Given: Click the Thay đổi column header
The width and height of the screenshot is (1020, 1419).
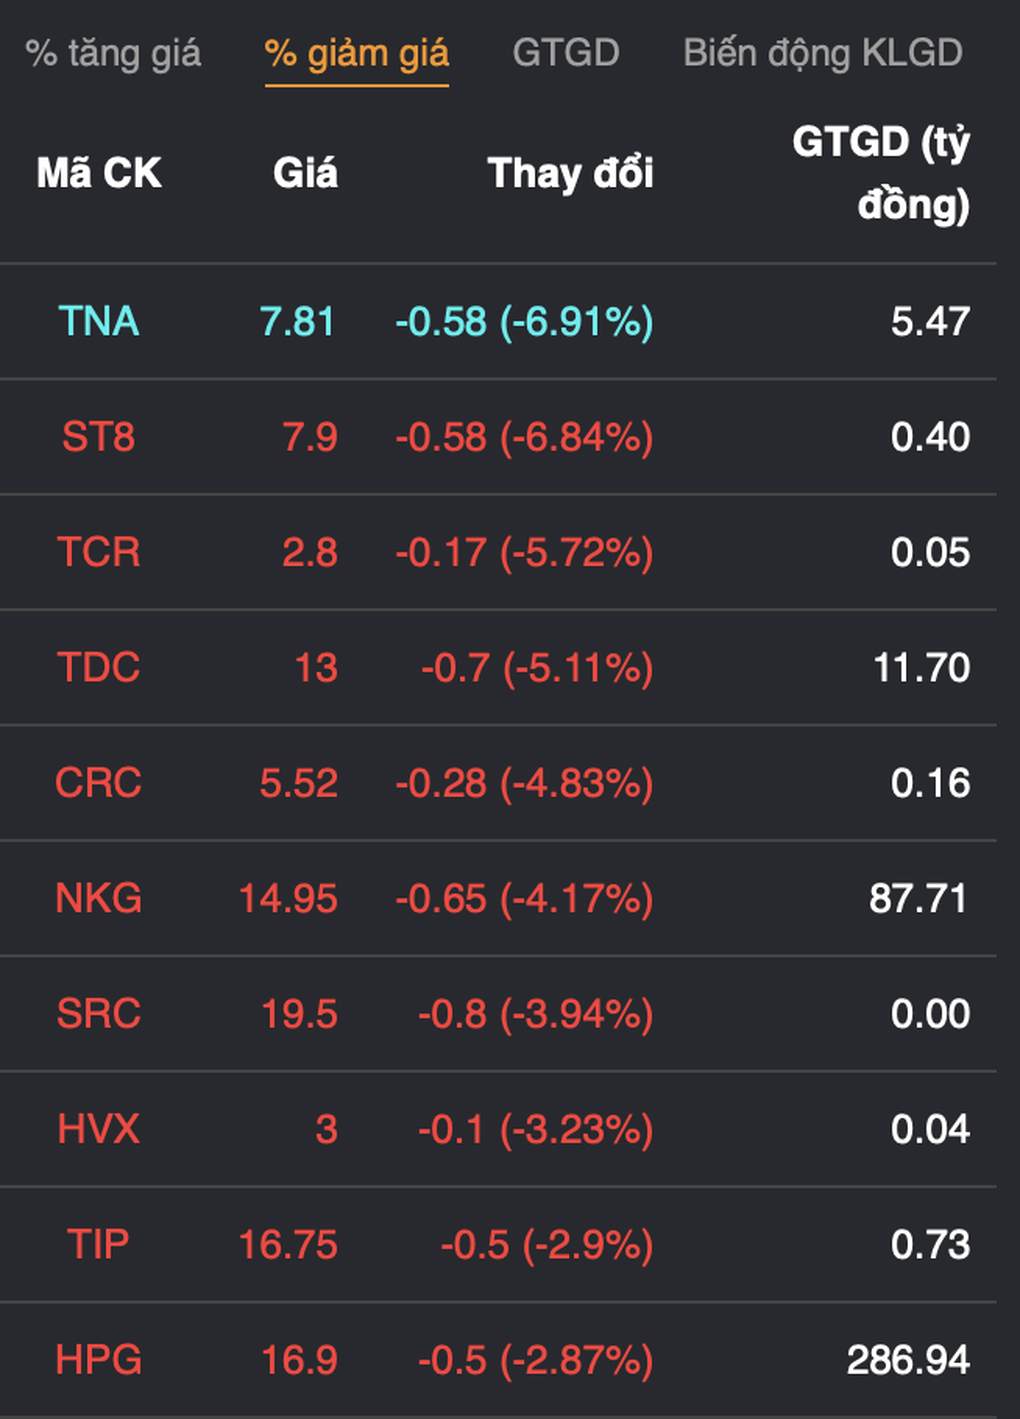Looking at the screenshot, I should pyautogui.click(x=570, y=173).
